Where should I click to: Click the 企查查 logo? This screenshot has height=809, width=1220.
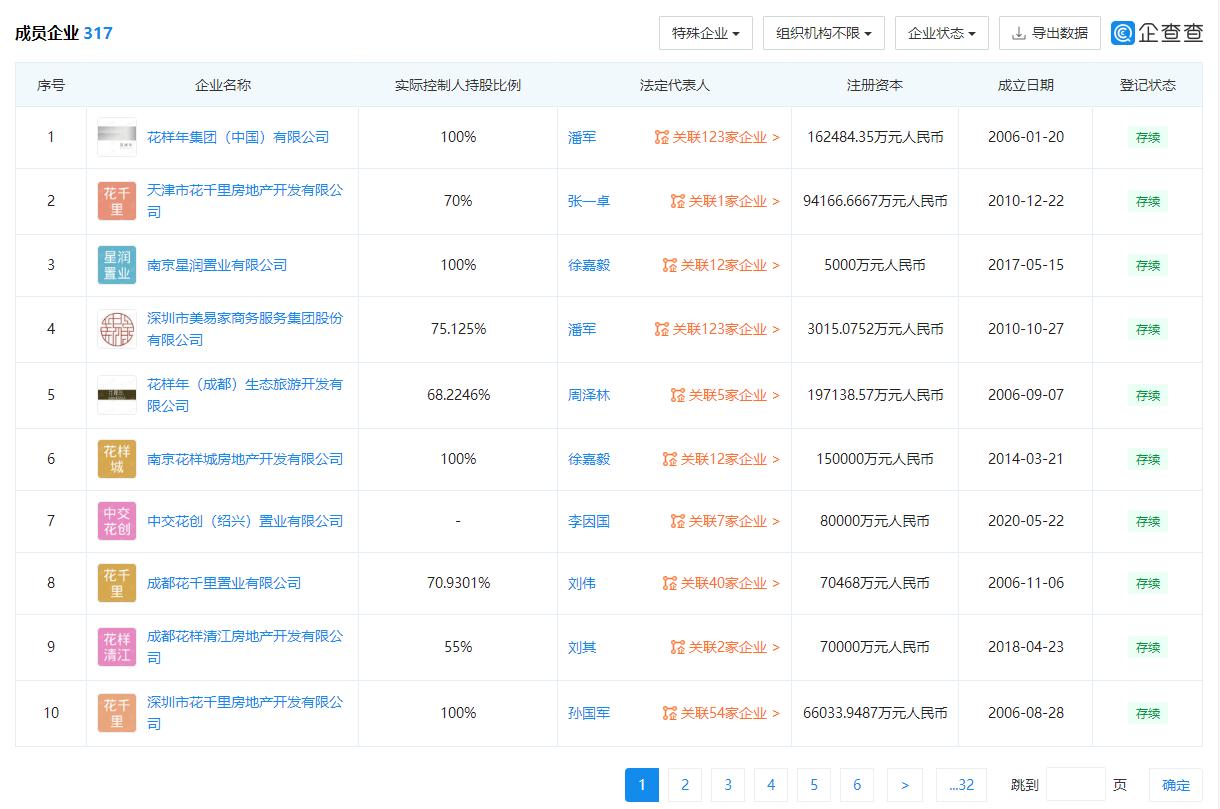coord(1157,33)
